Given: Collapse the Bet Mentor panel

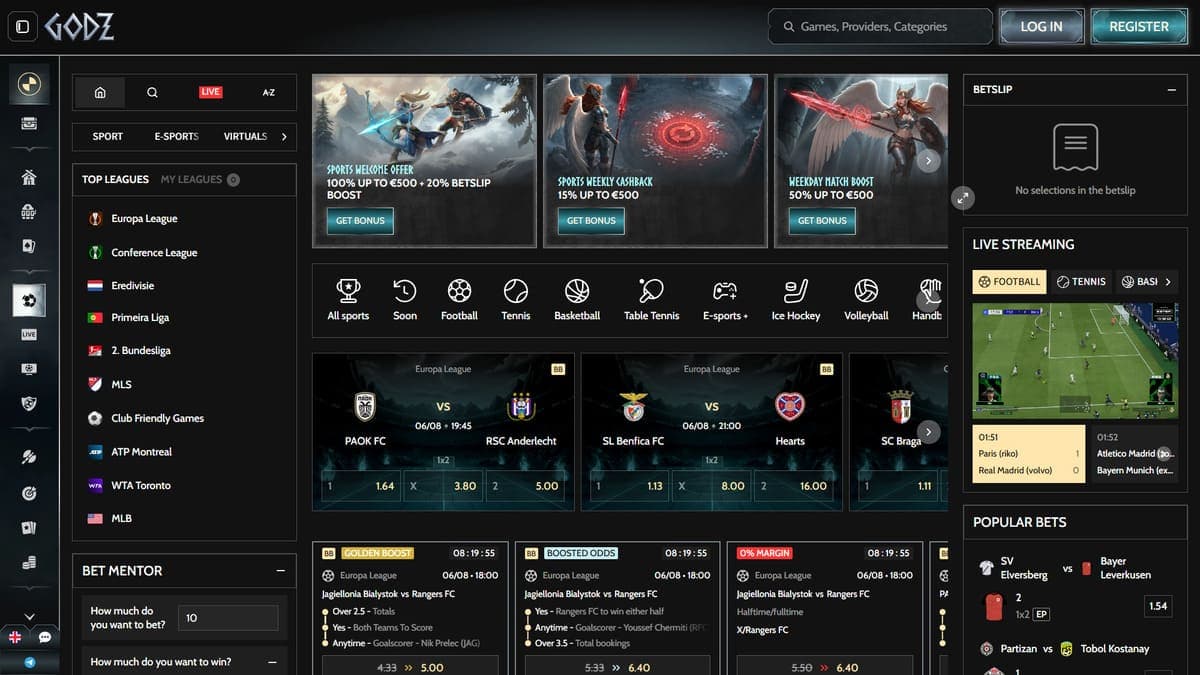Looking at the screenshot, I should click(280, 571).
